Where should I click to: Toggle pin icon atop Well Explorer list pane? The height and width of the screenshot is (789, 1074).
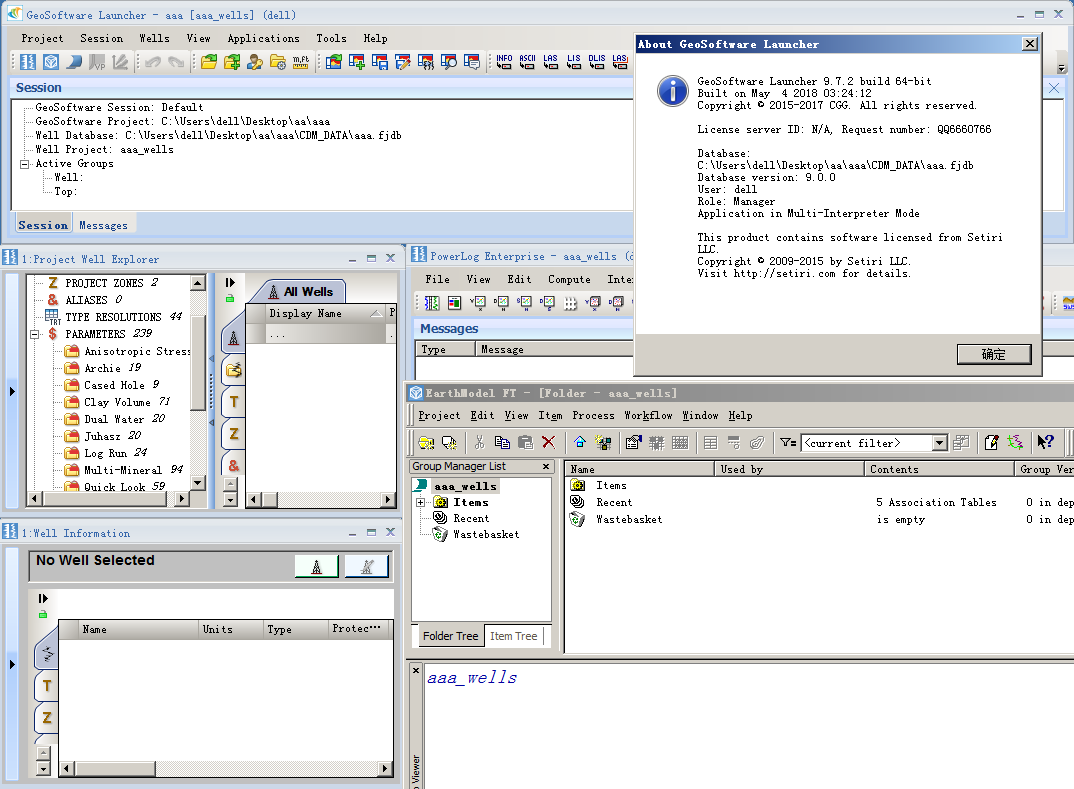[x=230, y=282]
